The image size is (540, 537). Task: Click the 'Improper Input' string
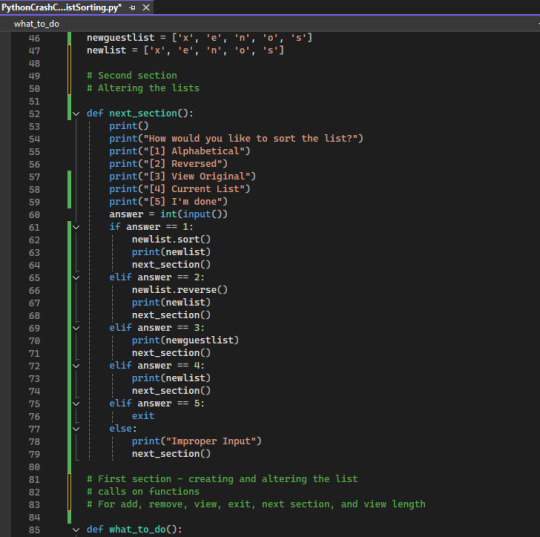(x=211, y=442)
